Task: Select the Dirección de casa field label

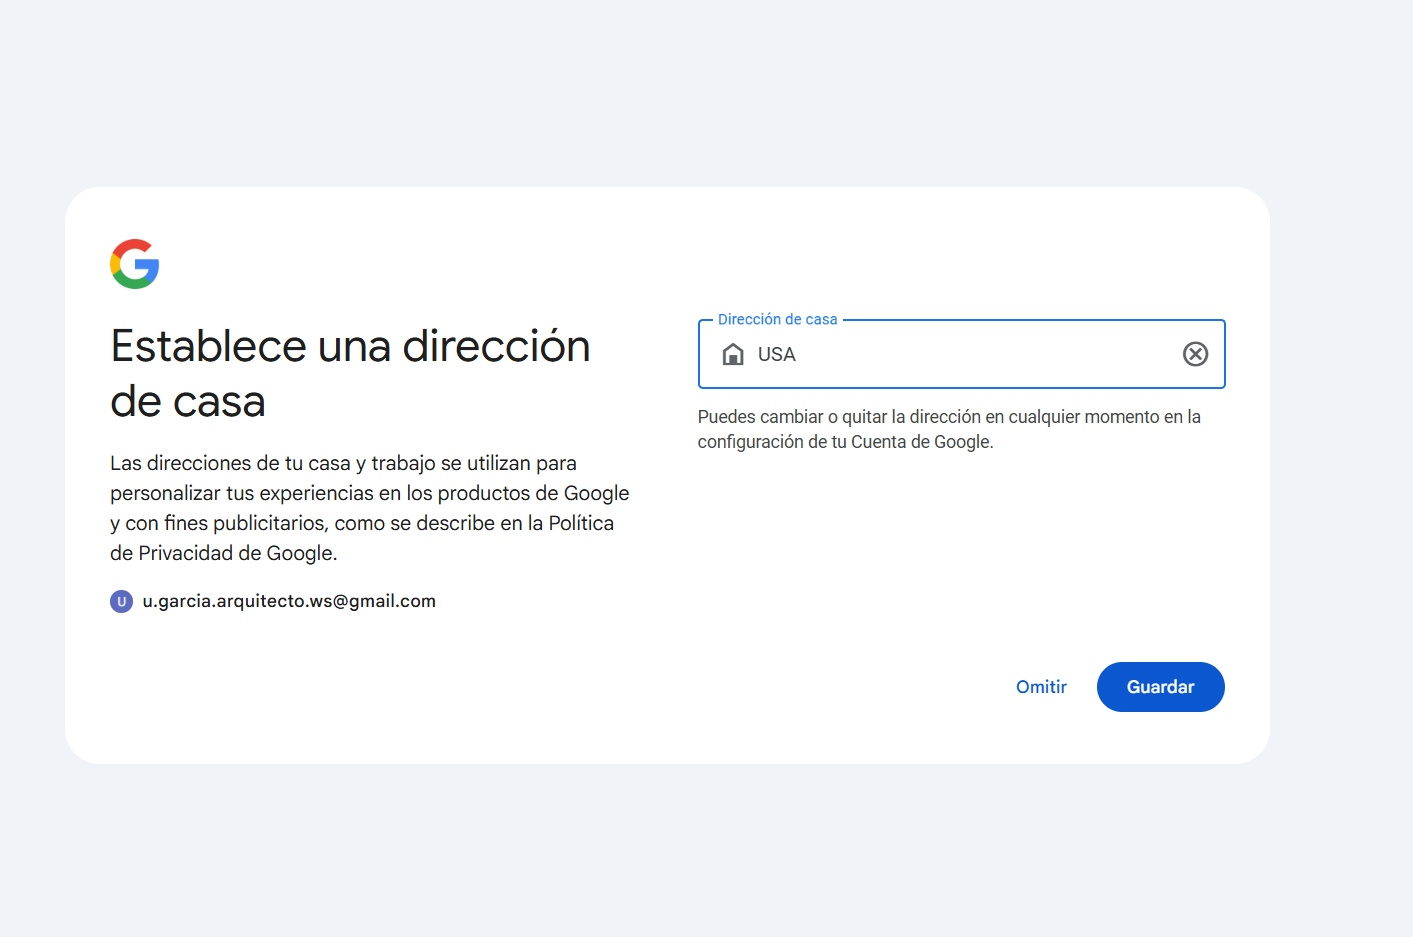Action: point(778,318)
